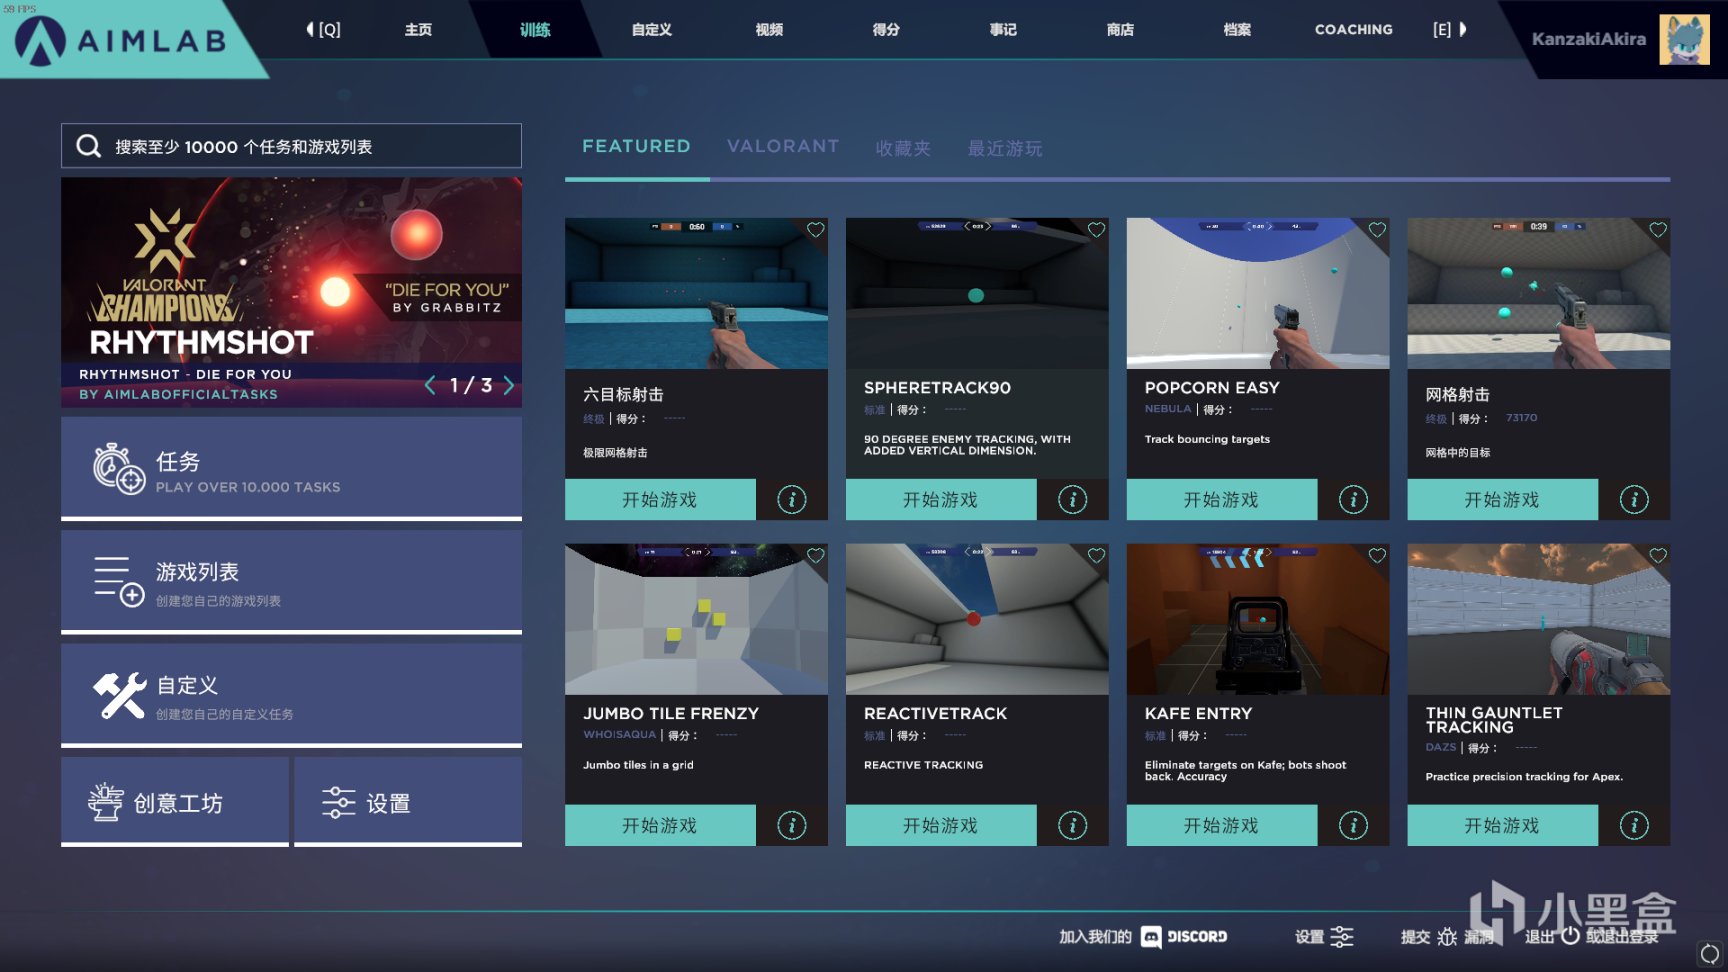Open info for THIN GAUNTLET TRACKING
1728x972 pixels.
1634,825
